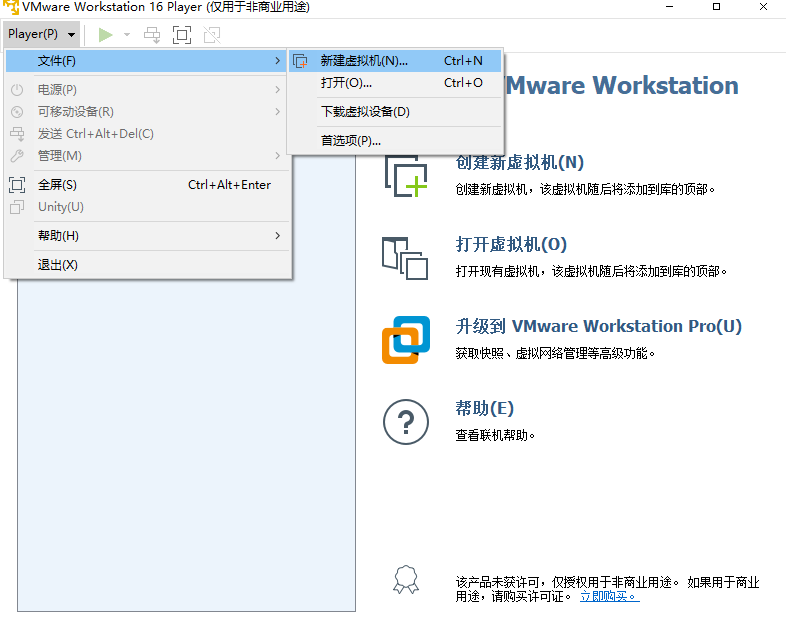Viewport: 786px width, 627px height.
Task: Click the blue-orange Workstation Pro upgrade icon
Action: tap(405, 340)
